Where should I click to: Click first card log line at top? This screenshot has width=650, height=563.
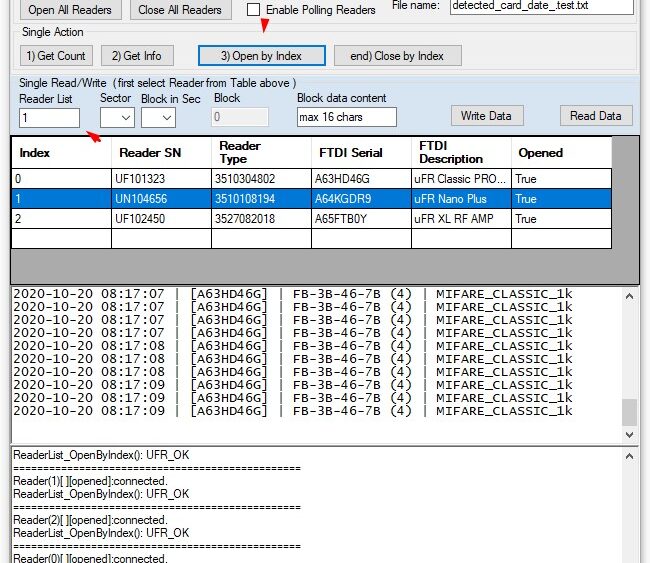point(293,294)
